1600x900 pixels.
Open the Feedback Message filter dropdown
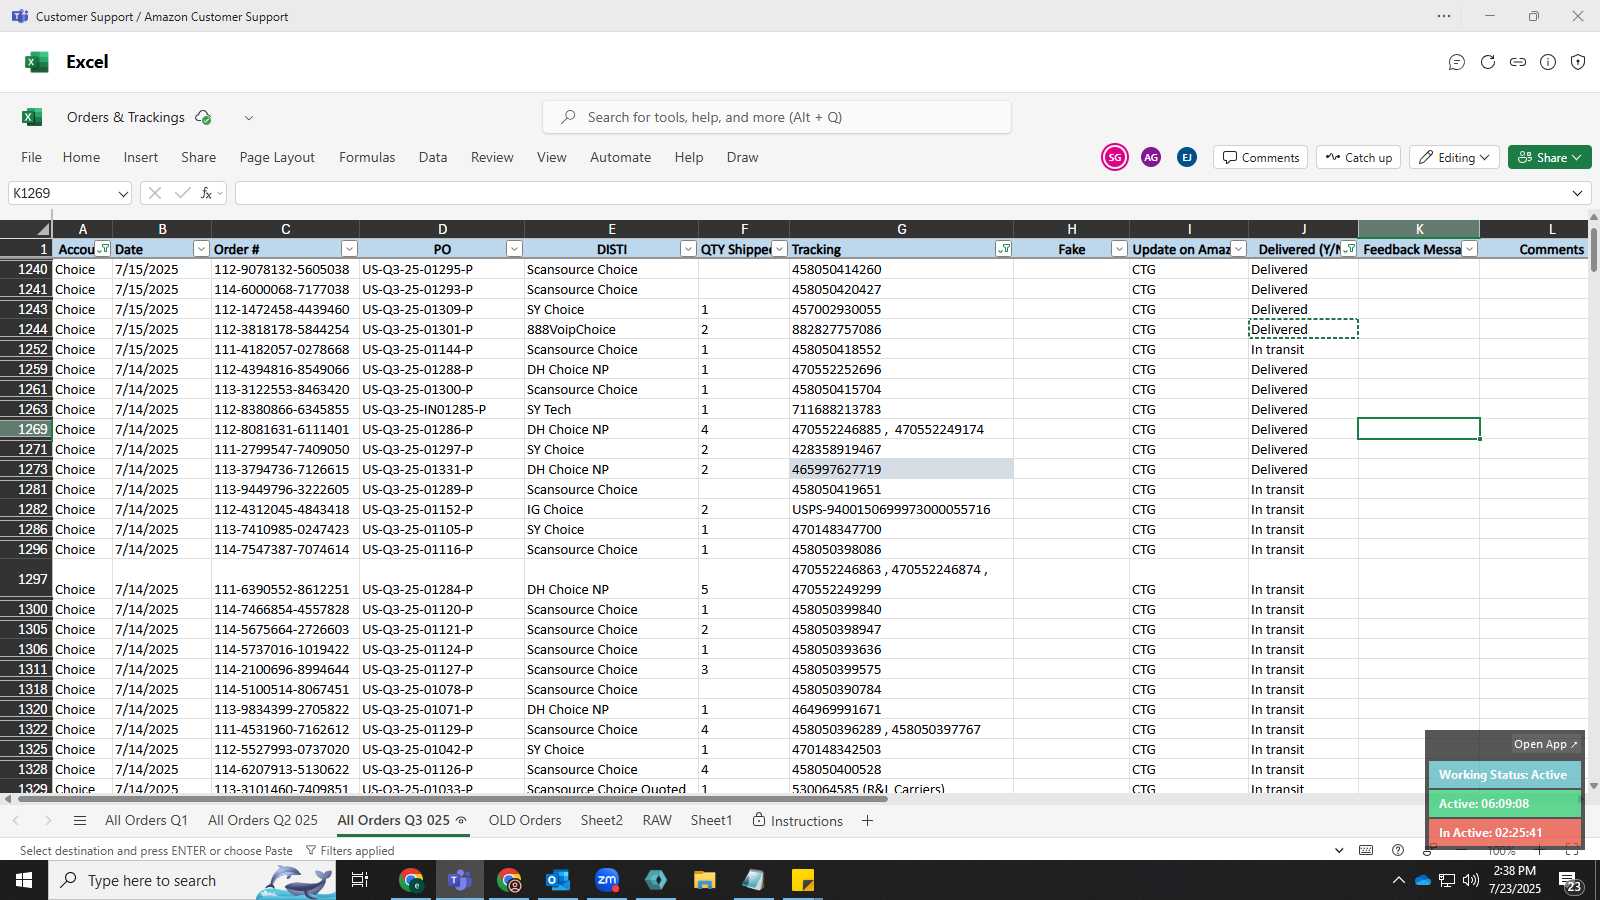pyautogui.click(x=1469, y=249)
